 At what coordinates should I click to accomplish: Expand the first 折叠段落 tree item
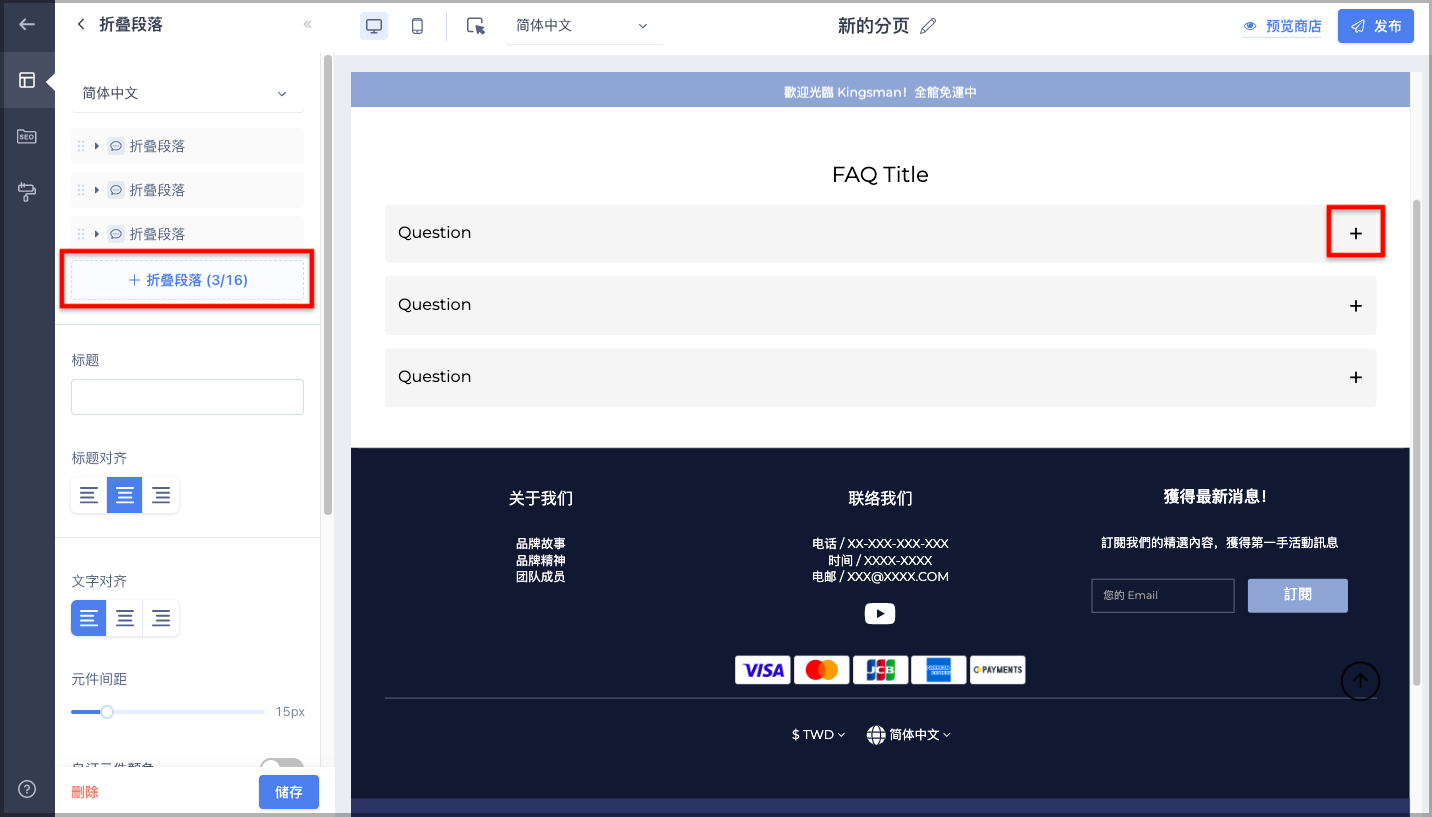(x=97, y=146)
